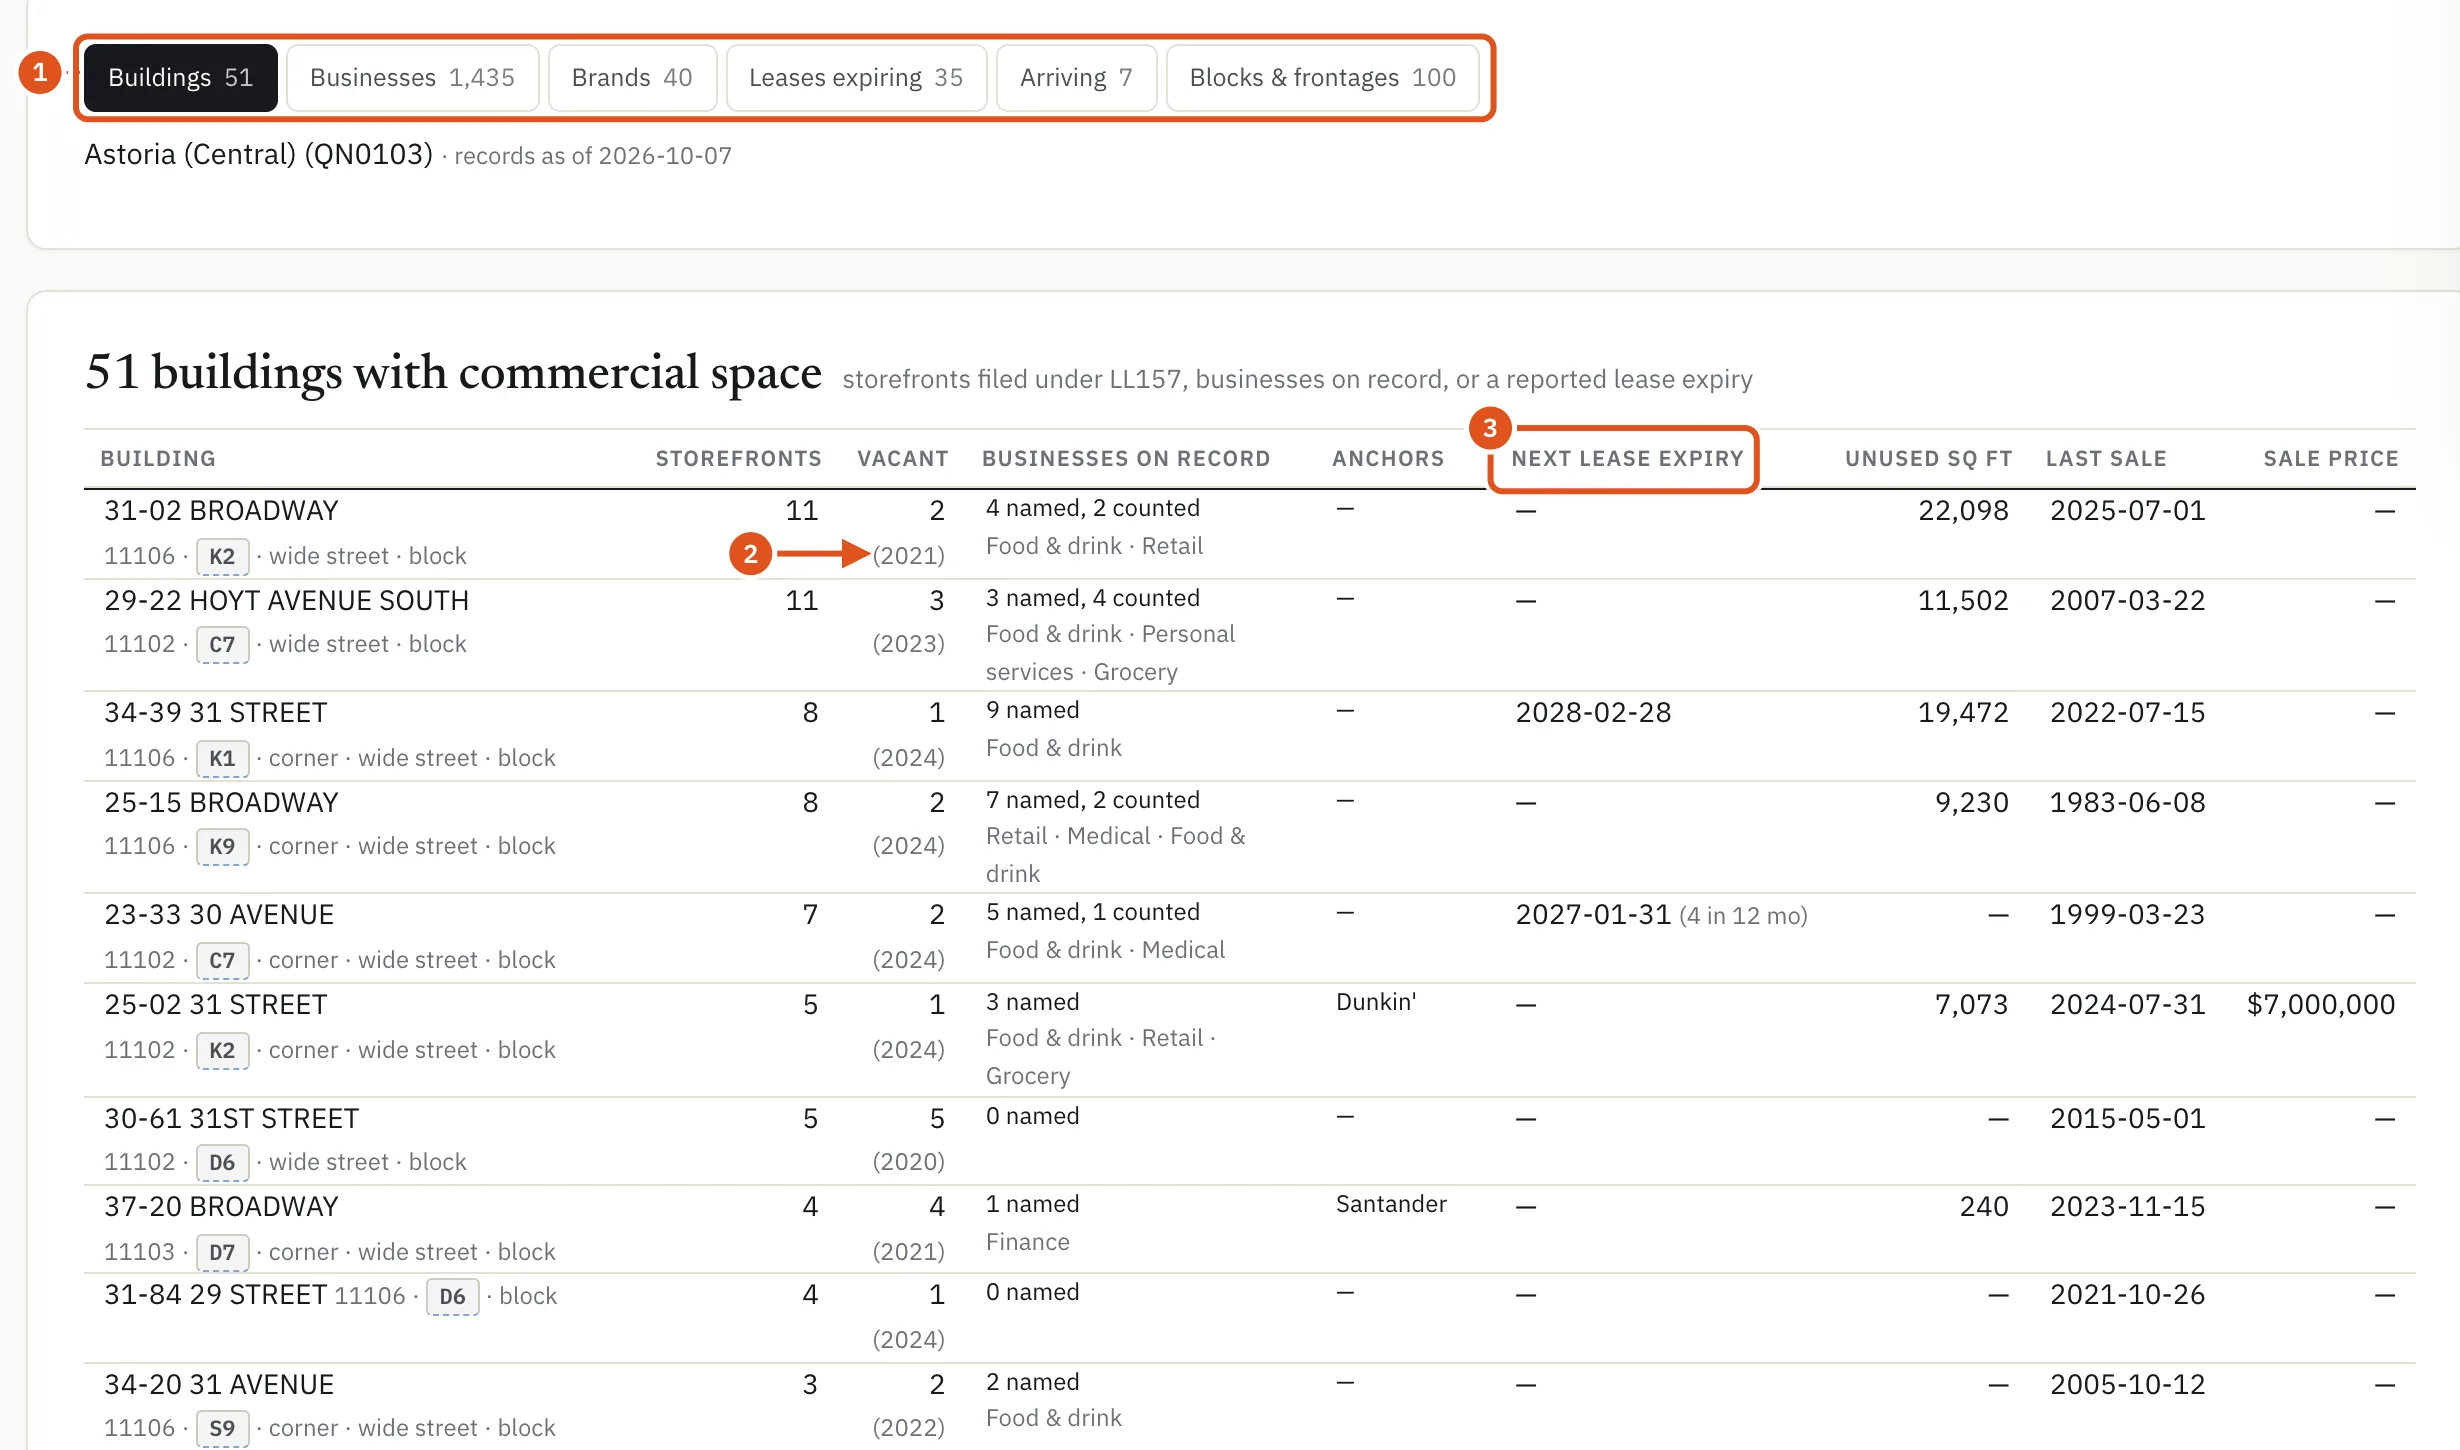Click the UNUSED SQ FT column header

(1928, 459)
